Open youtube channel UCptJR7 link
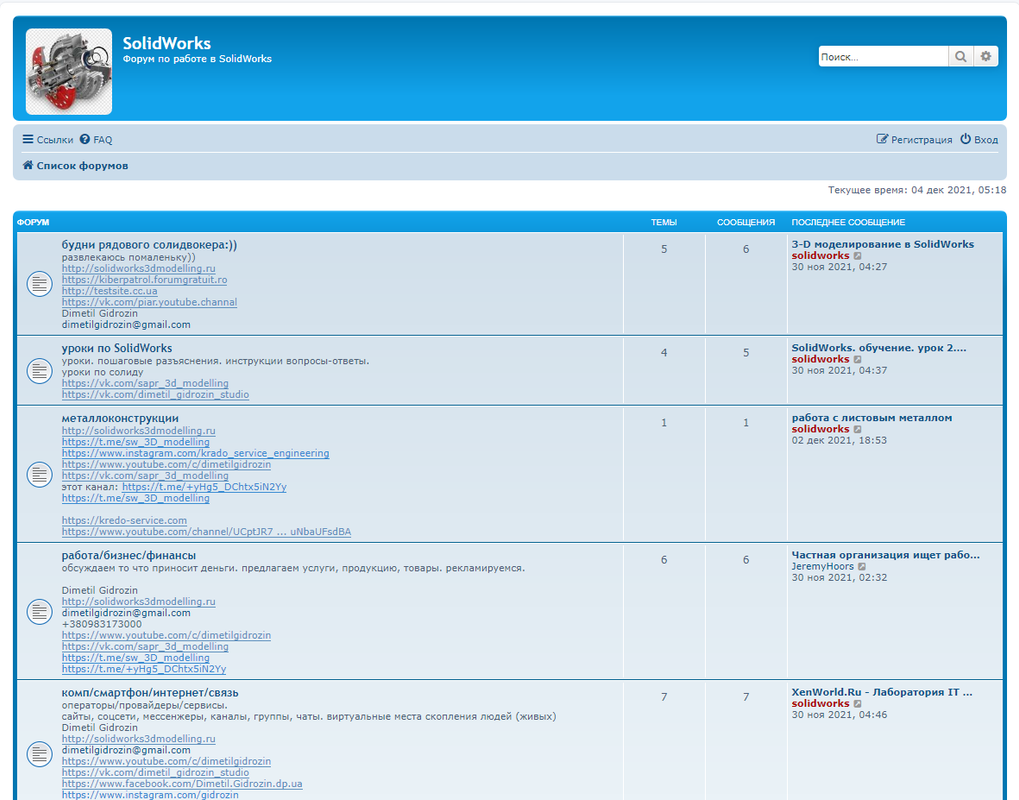Screen dimensions: 1019x800 206,532
